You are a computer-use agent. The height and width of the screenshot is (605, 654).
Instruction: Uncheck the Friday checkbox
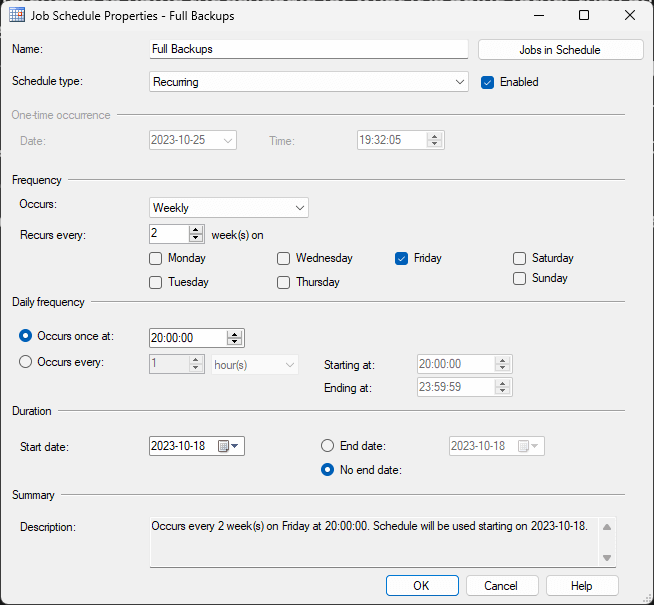pos(402,258)
